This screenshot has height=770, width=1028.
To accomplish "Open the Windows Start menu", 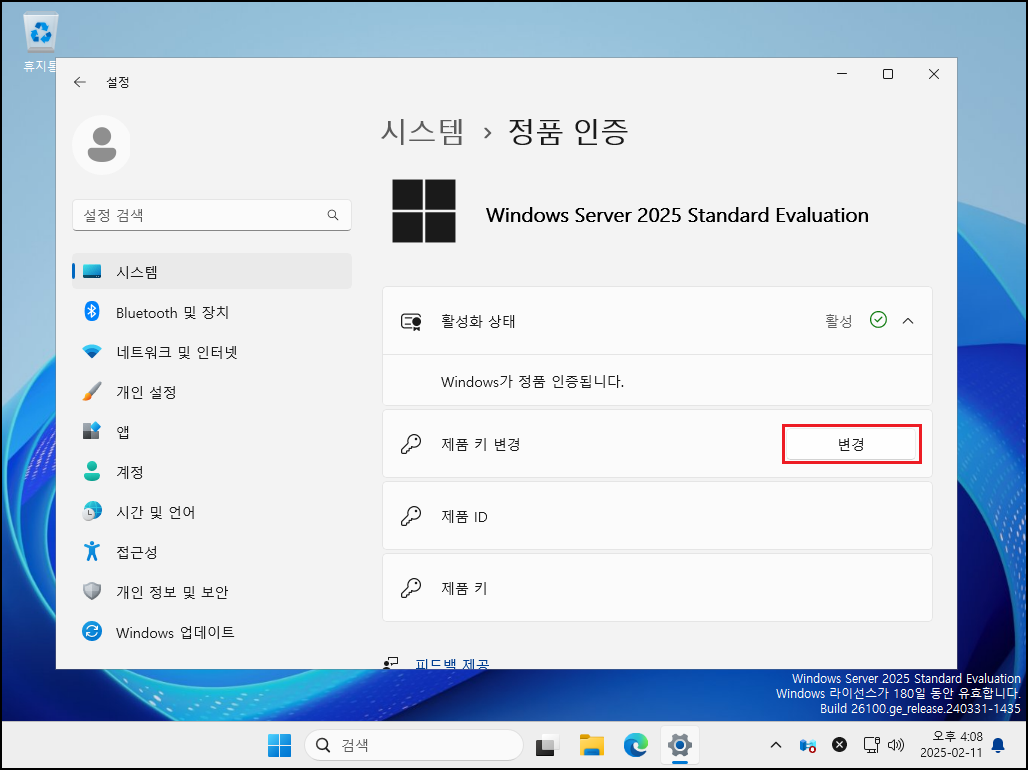I will pyautogui.click(x=279, y=745).
